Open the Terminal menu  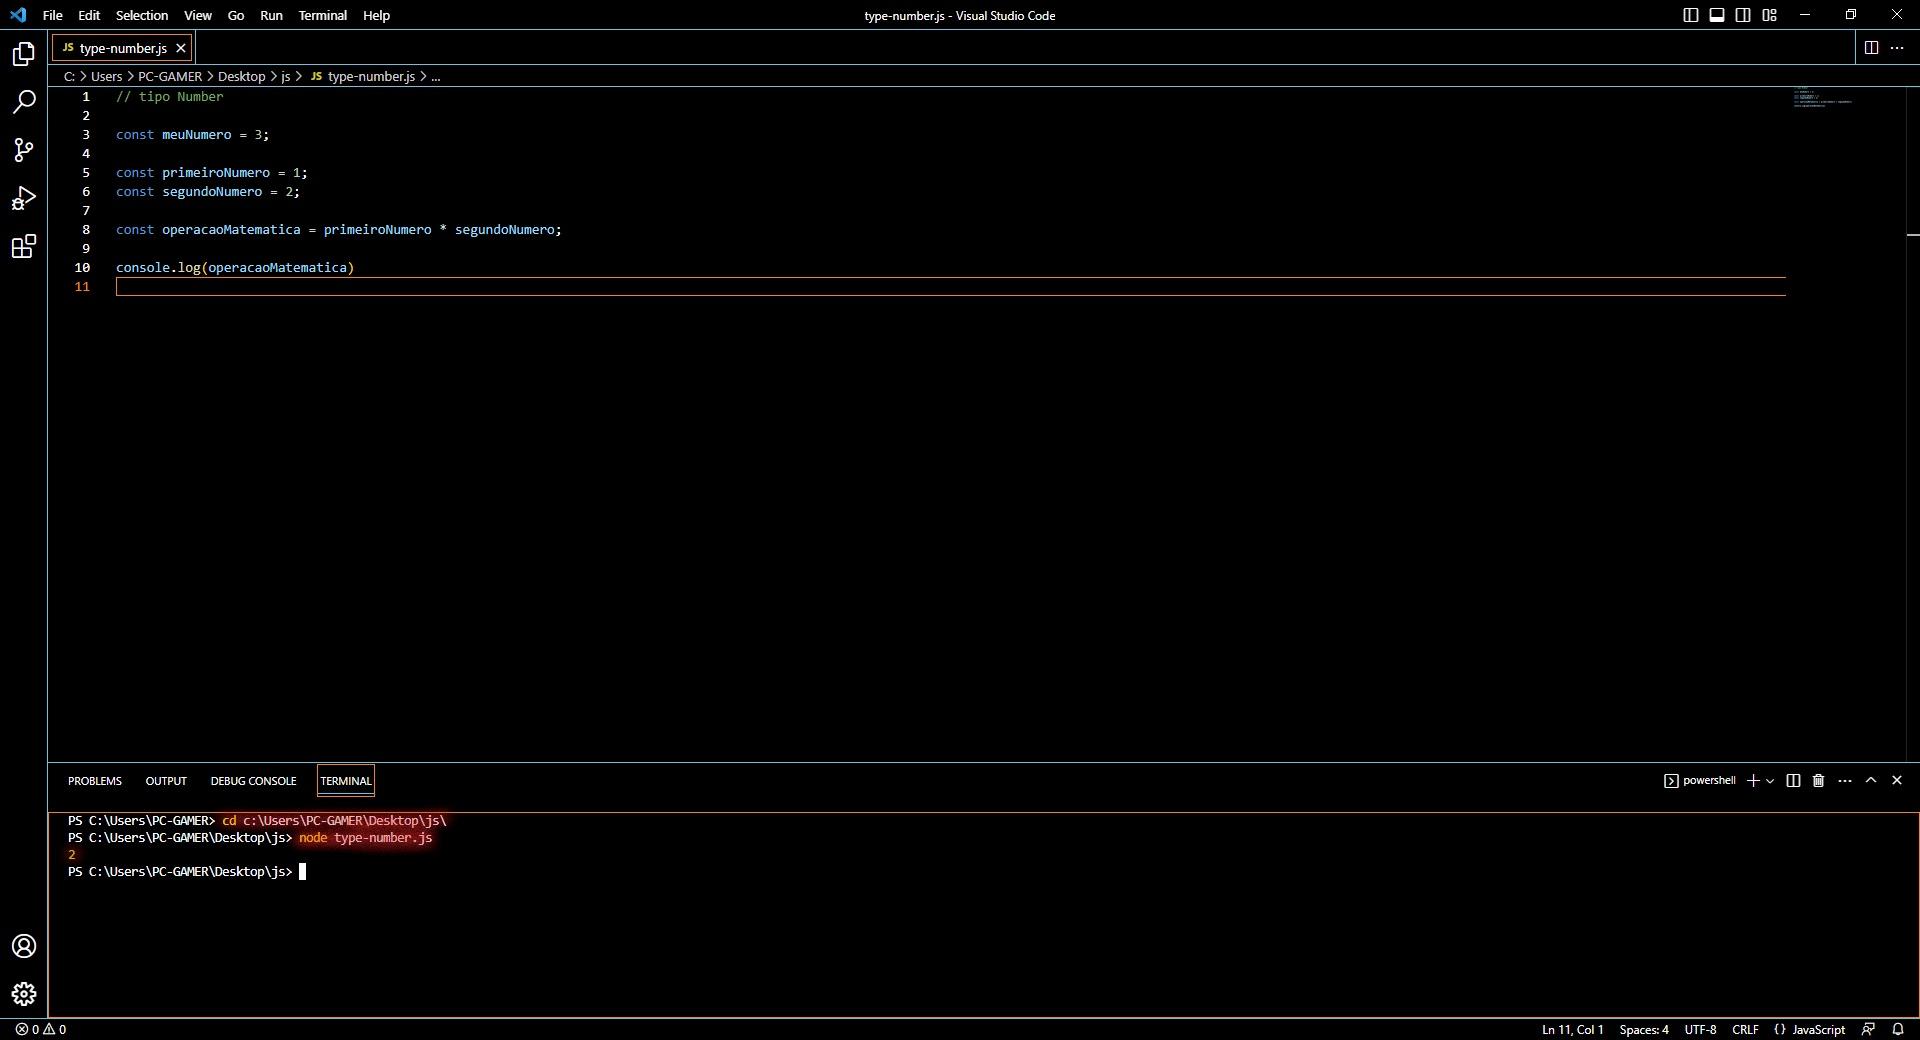point(323,15)
